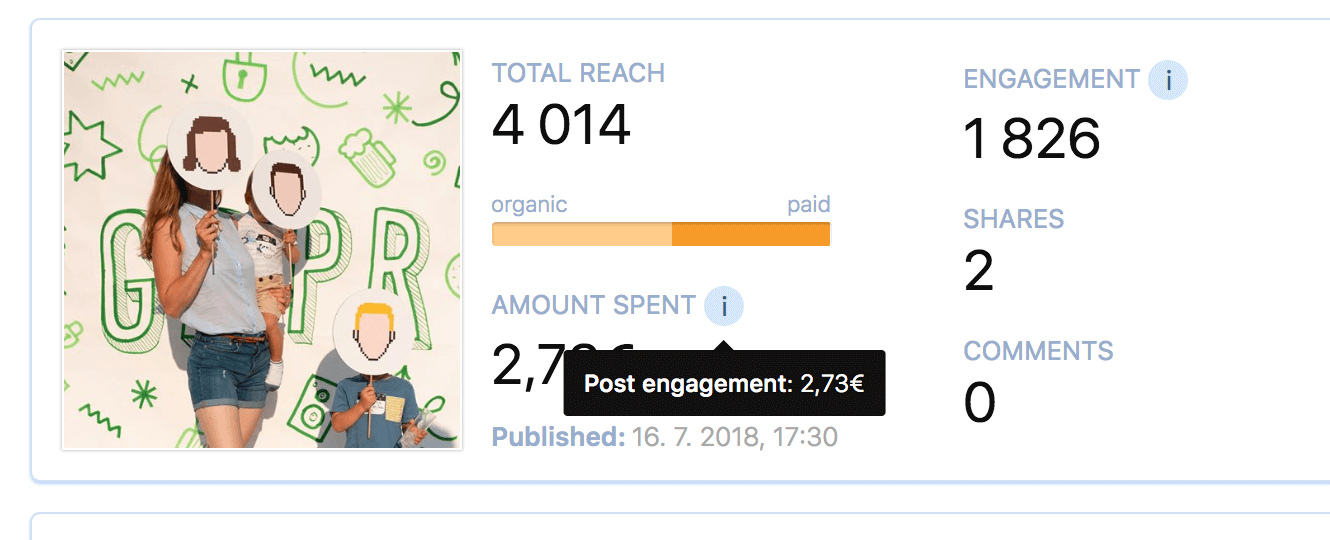The width and height of the screenshot is (1330, 540).
Task: Select the Comments heading
Action: pos(1038,351)
